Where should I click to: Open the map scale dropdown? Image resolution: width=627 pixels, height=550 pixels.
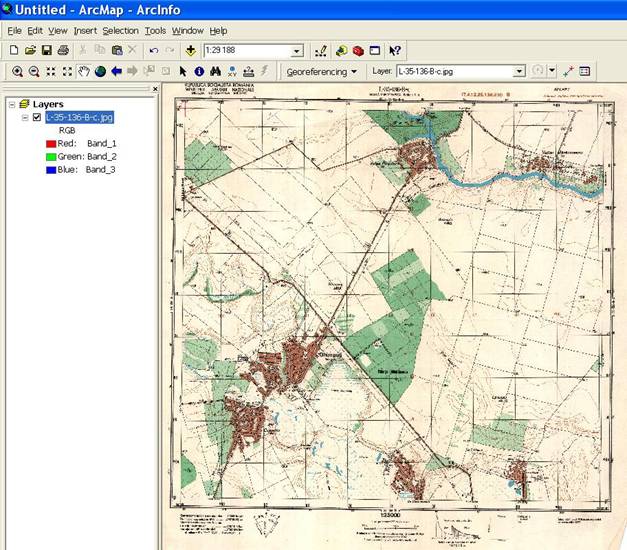[x=297, y=51]
